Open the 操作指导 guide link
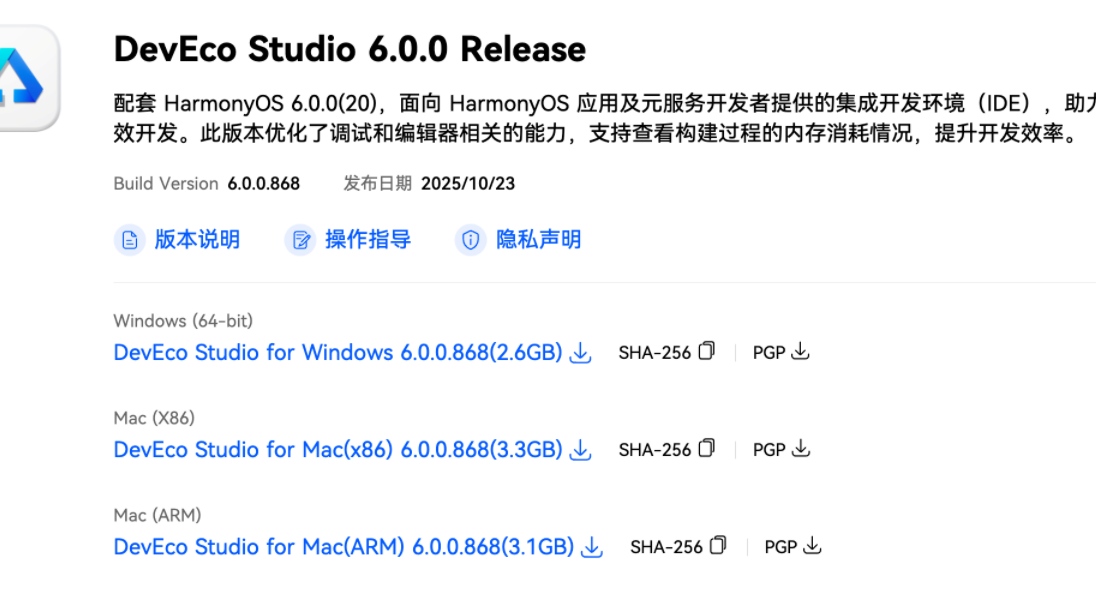The height and width of the screenshot is (597, 1096). pyautogui.click(x=367, y=240)
